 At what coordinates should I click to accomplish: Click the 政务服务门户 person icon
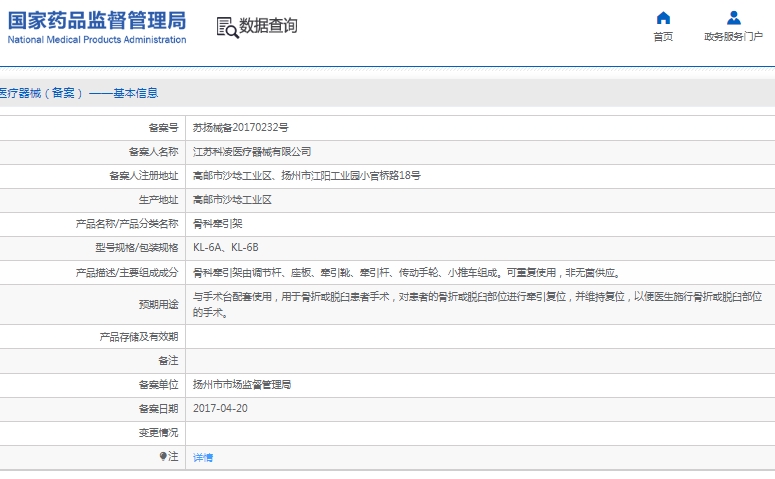[x=733, y=18]
